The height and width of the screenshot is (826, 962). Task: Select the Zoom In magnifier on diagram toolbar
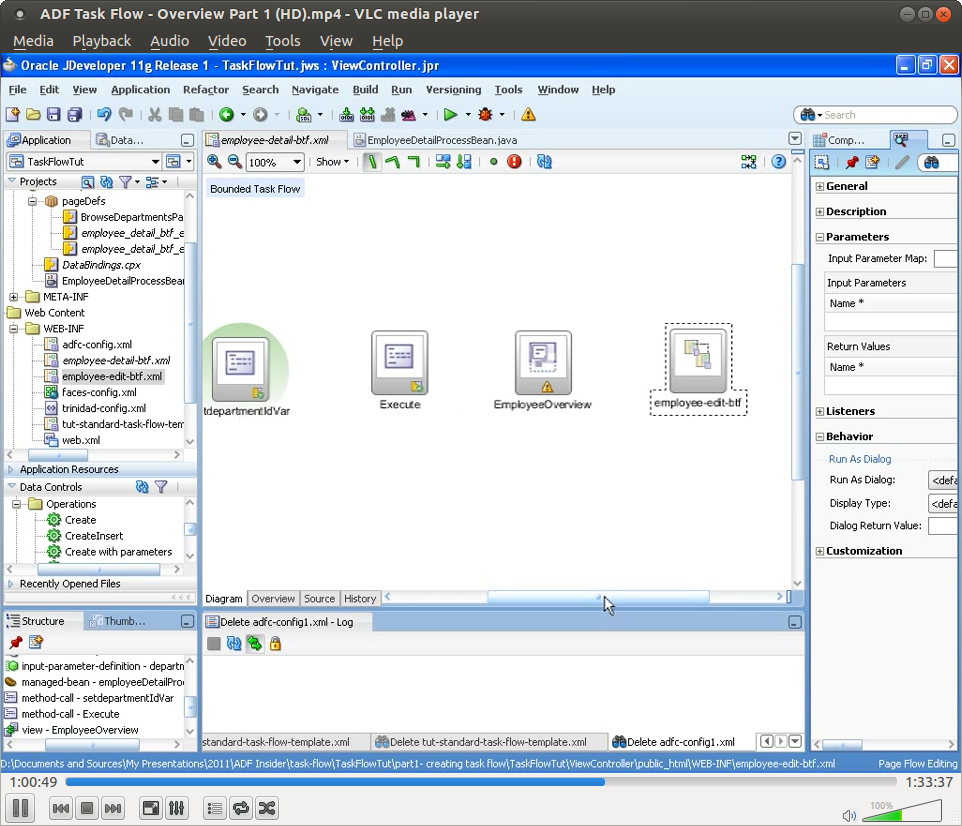(215, 161)
